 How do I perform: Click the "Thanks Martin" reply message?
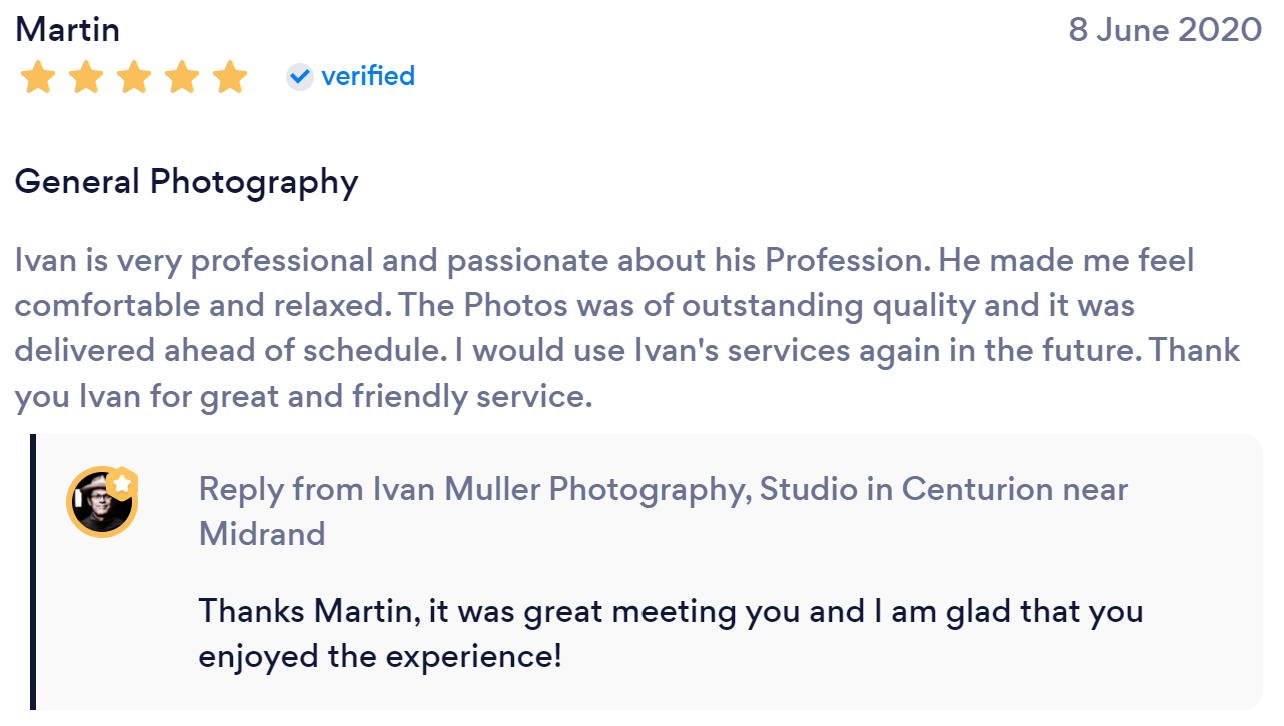tap(670, 611)
